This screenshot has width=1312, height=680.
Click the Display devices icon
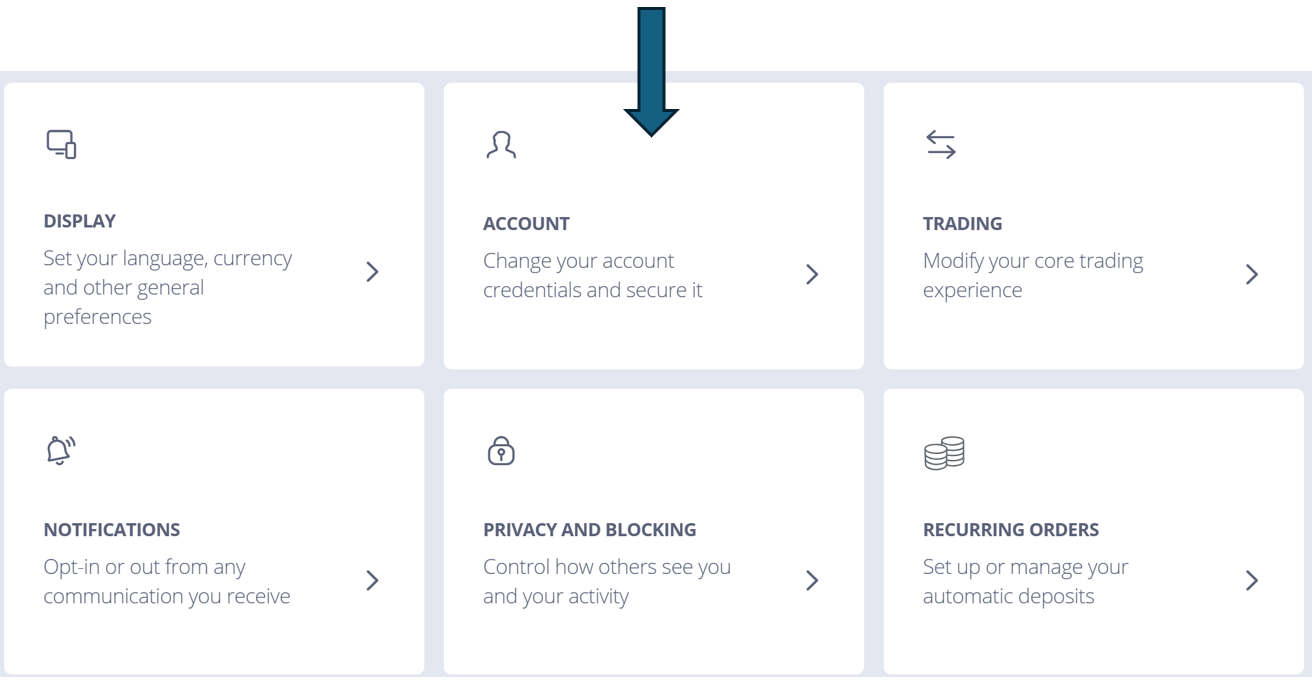pos(62,145)
